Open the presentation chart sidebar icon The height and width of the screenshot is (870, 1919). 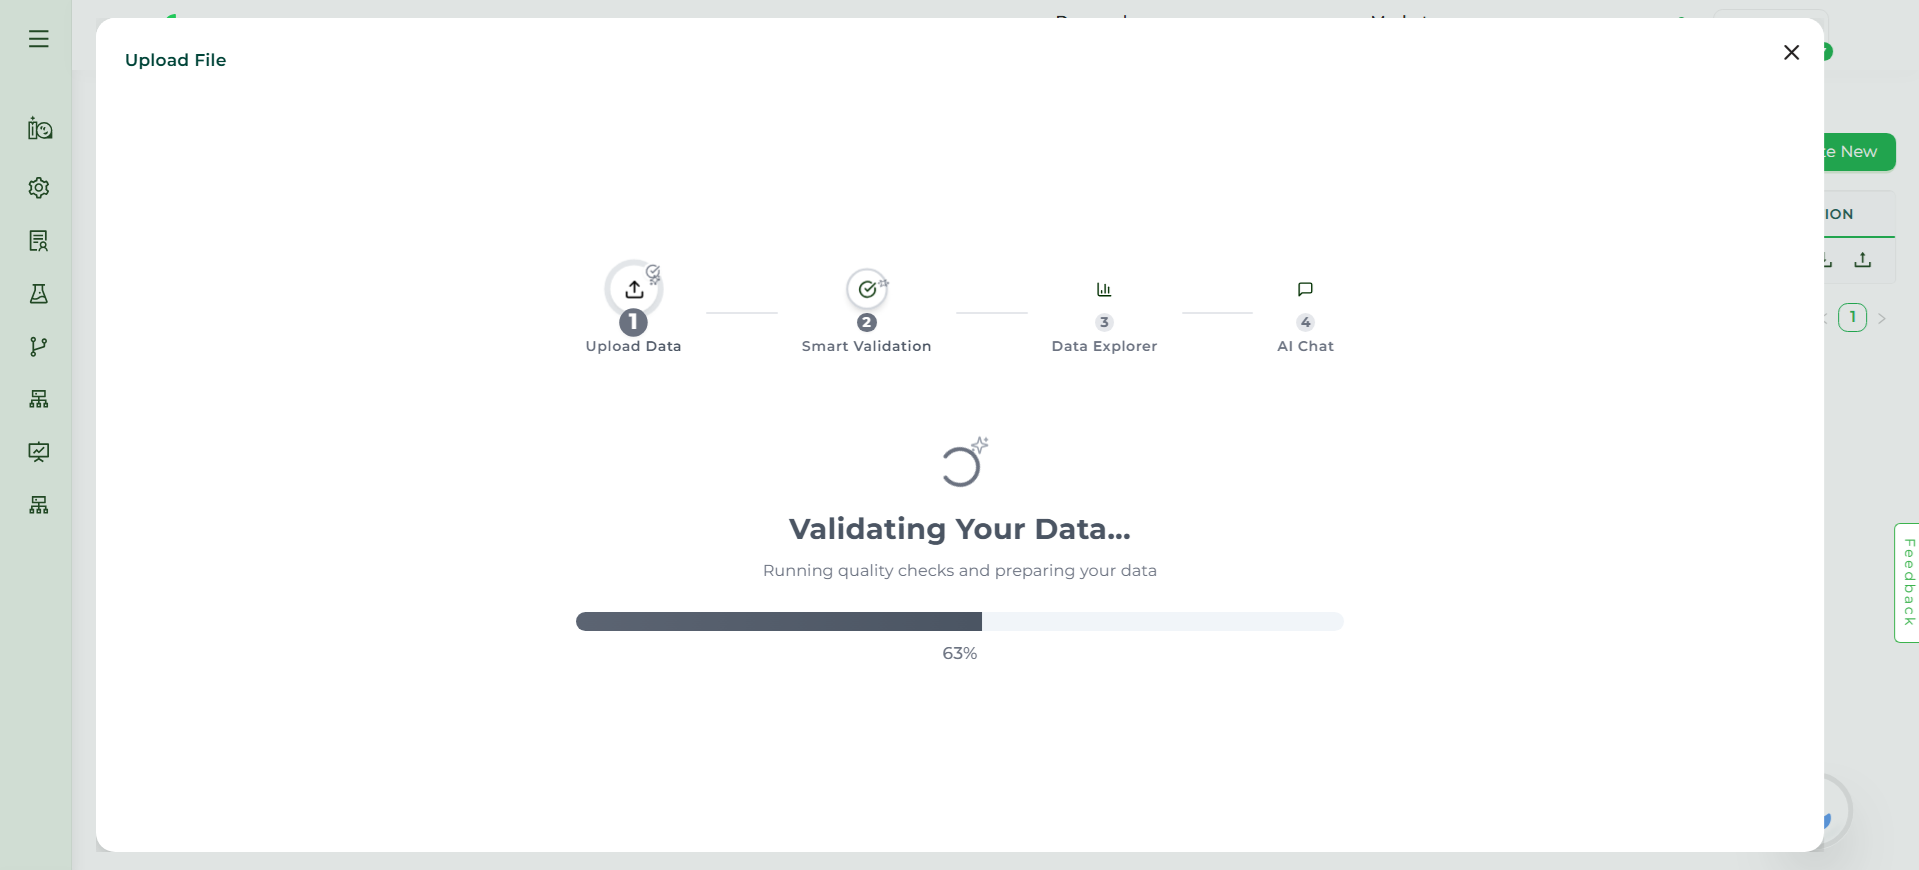click(x=39, y=452)
